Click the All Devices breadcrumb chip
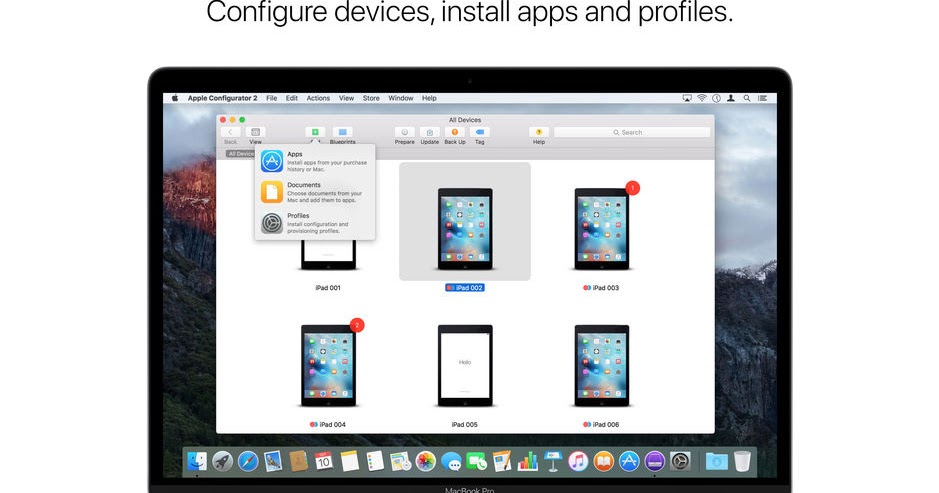This screenshot has width=939, height=493. 241,154
